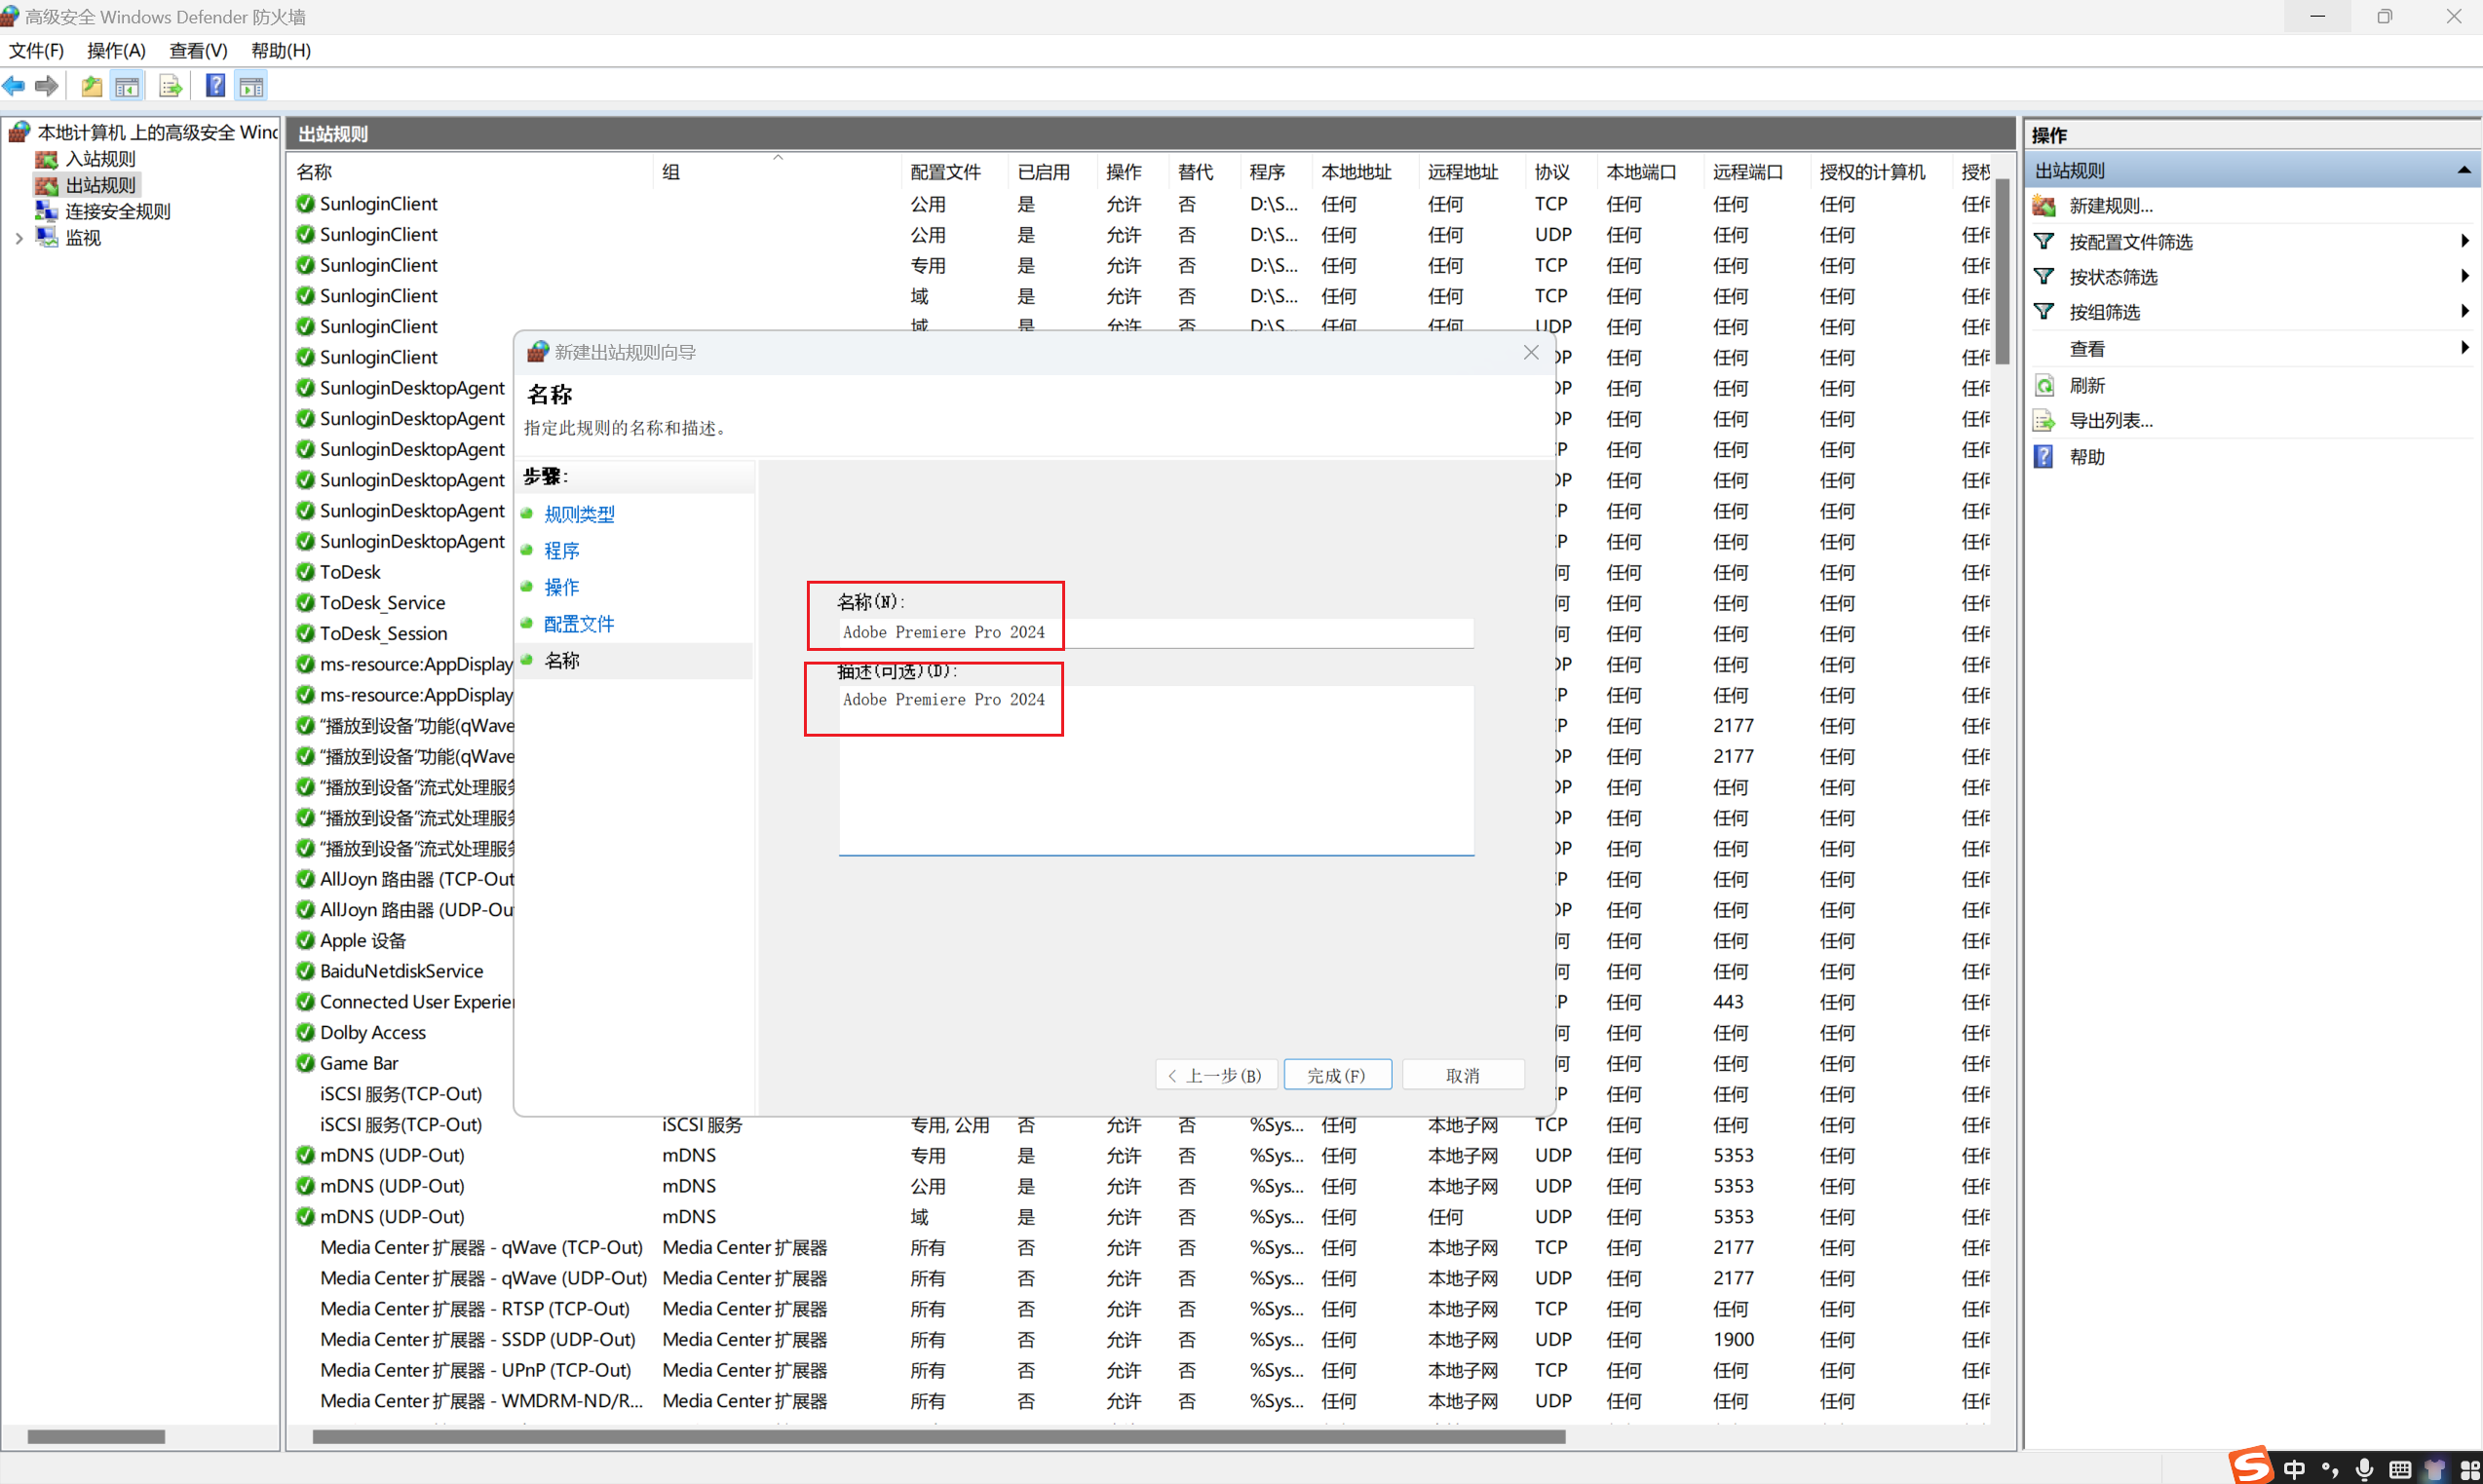Click the 名称(N) text input field
The width and height of the screenshot is (2483, 1484).
click(x=1156, y=632)
